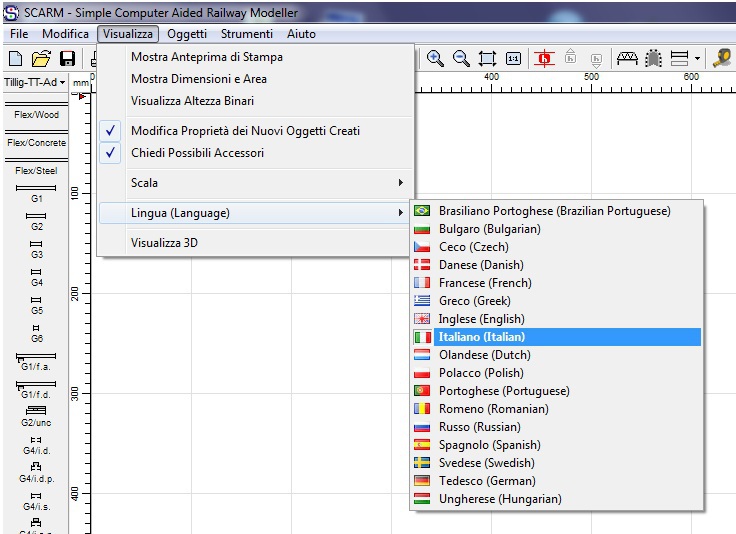Select Romeno (Romanian) language
Image resolution: width=736 pixels, height=534 pixels.
tap(557, 409)
